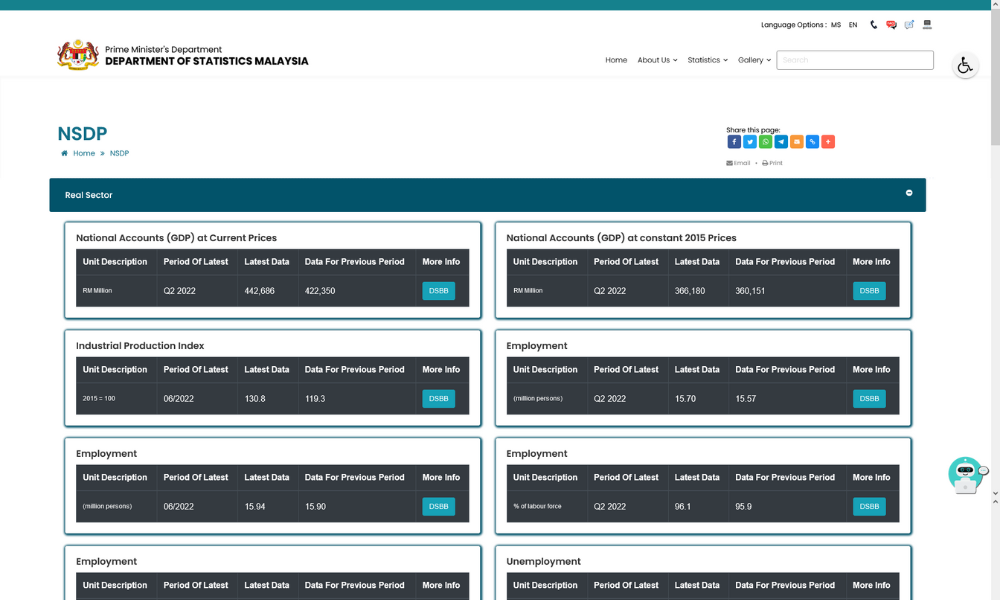
Task: Open the Statistics dropdown menu
Action: pos(707,60)
